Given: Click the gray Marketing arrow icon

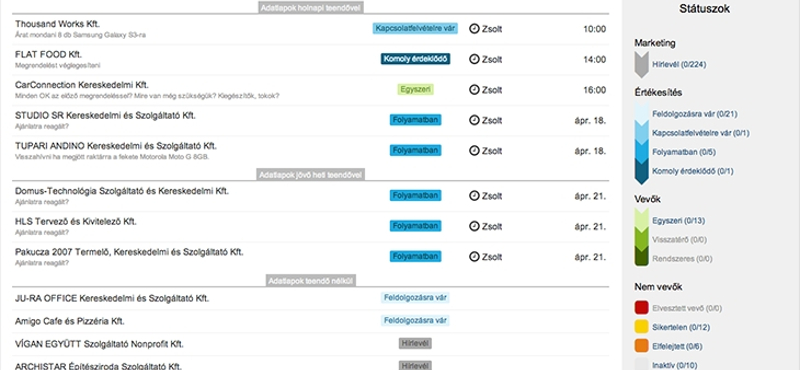Looking at the screenshot, I should pyautogui.click(x=641, y=65).
